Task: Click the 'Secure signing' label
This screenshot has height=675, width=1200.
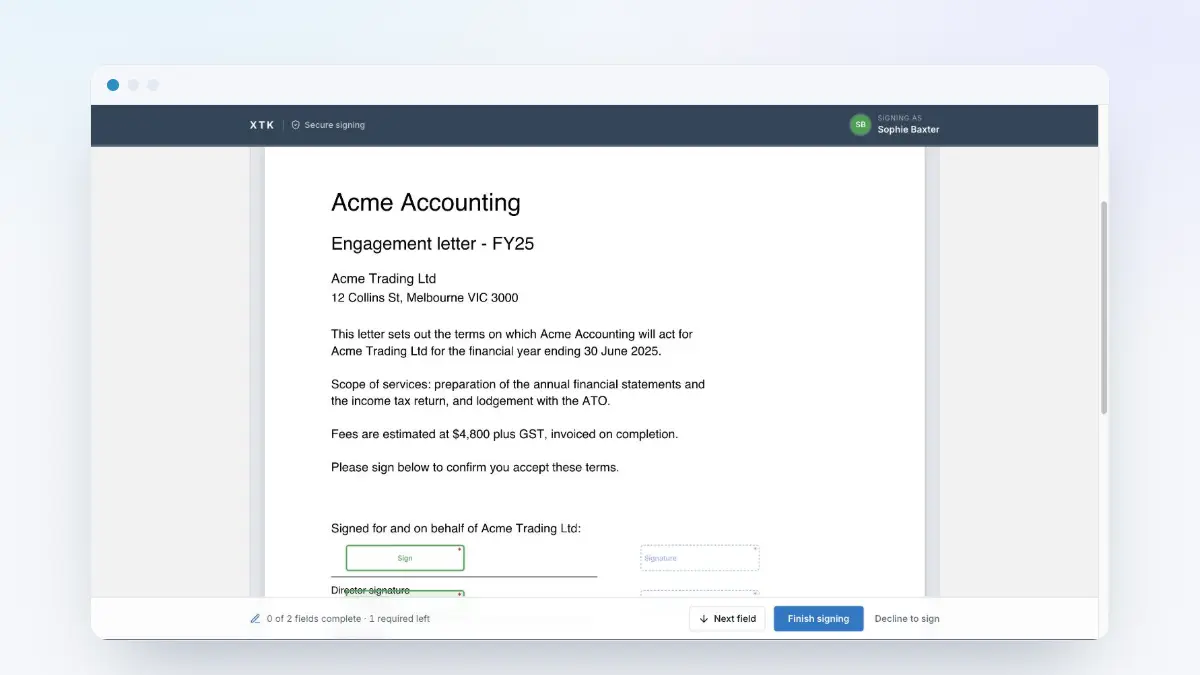Action: click(x=335, y=125)
